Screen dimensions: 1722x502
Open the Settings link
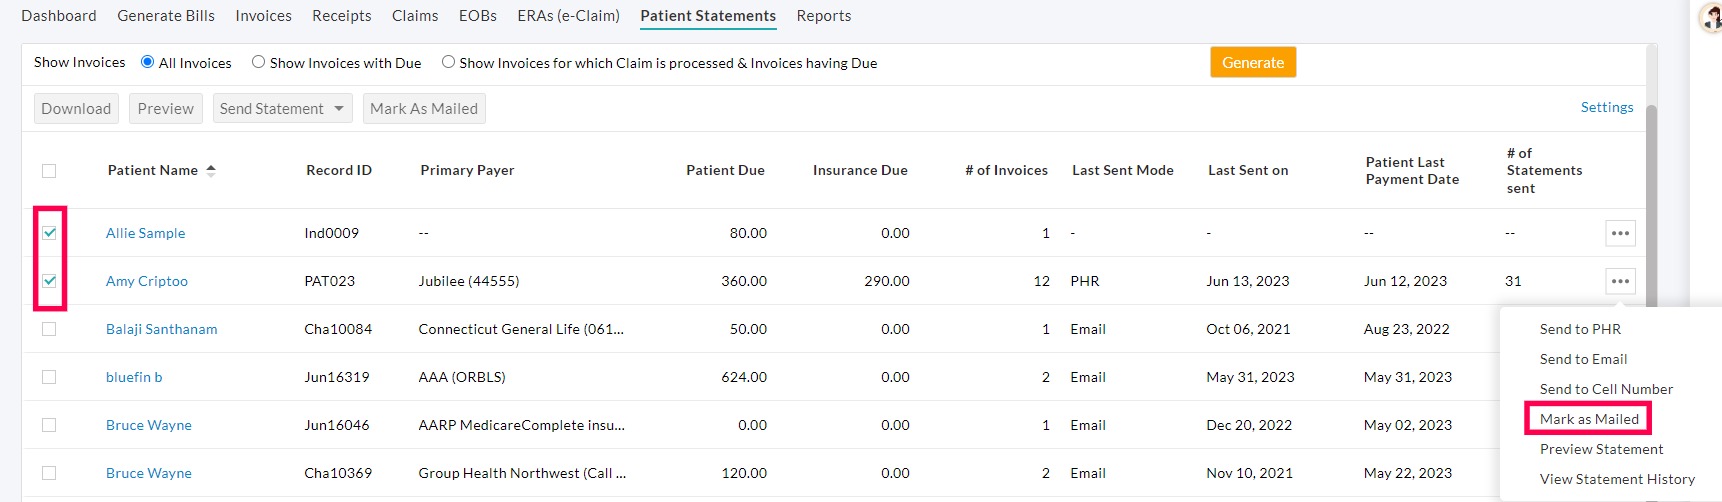[x=1607, y=107]
